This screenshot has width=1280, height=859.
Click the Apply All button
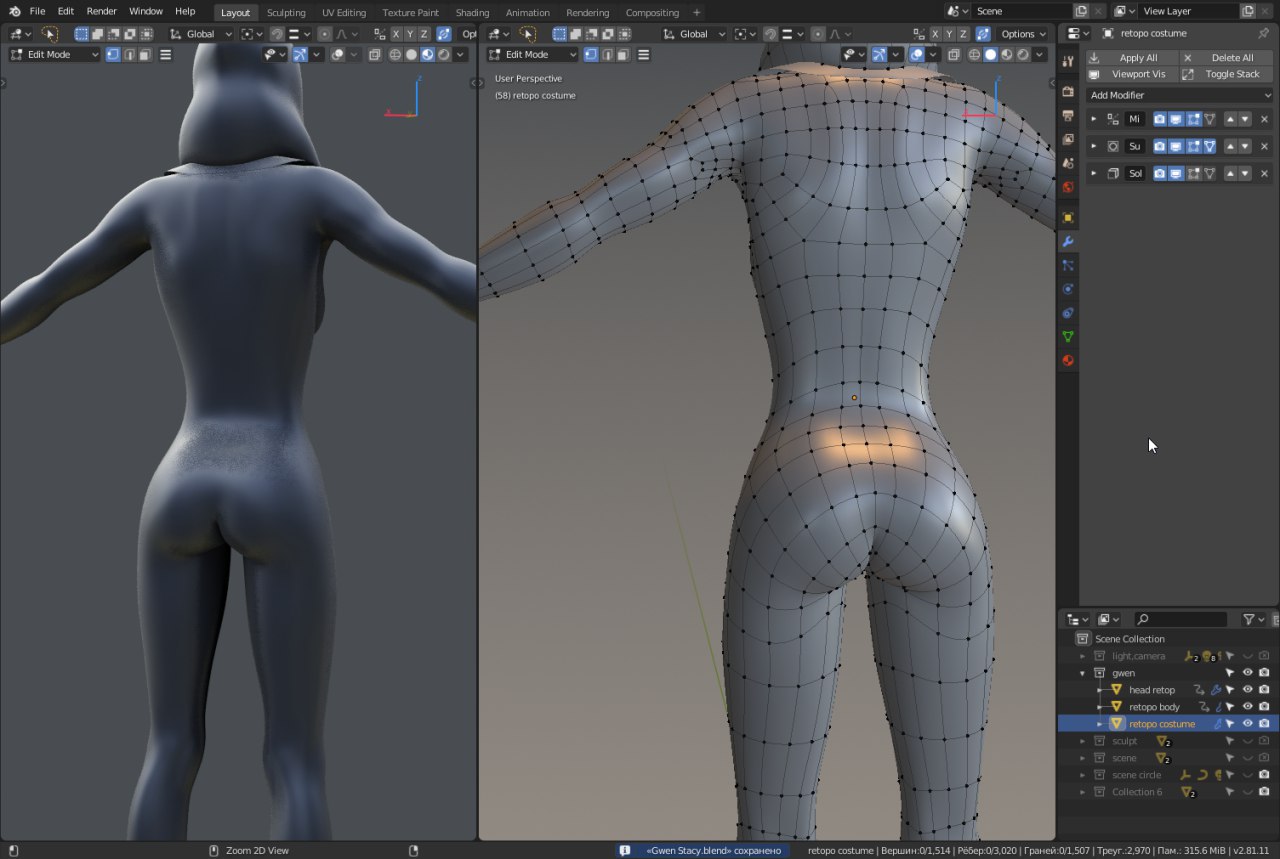pyautogui.click(x=1131, y=58)
